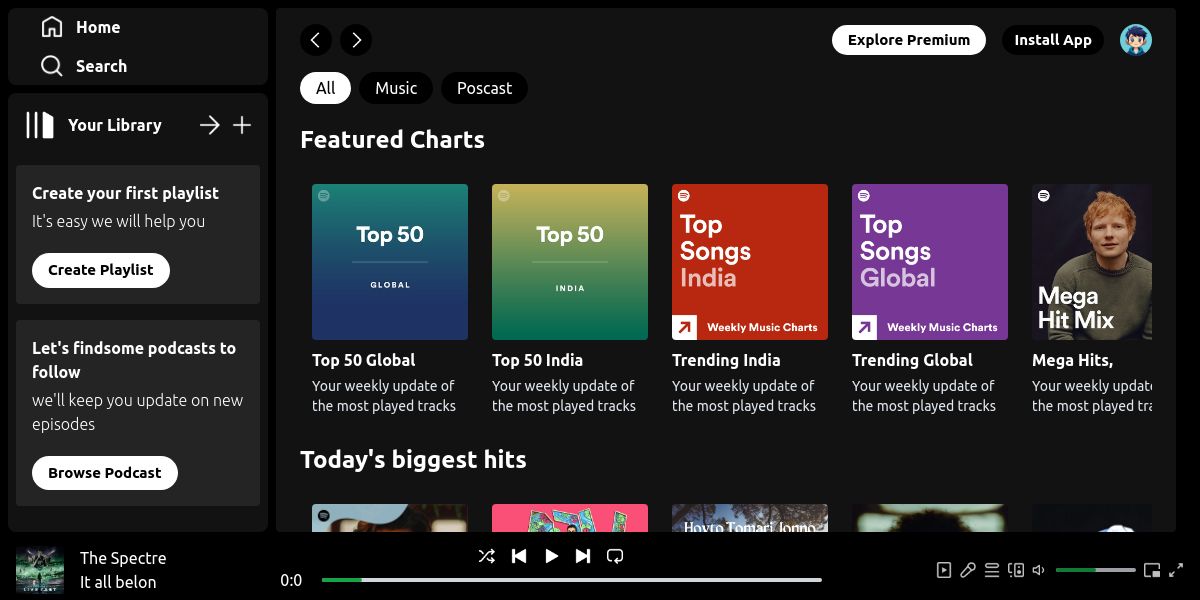Click Today's biggest hits heading
The width and height of the screenshot is (1200, 600).
tap(413, 460)
